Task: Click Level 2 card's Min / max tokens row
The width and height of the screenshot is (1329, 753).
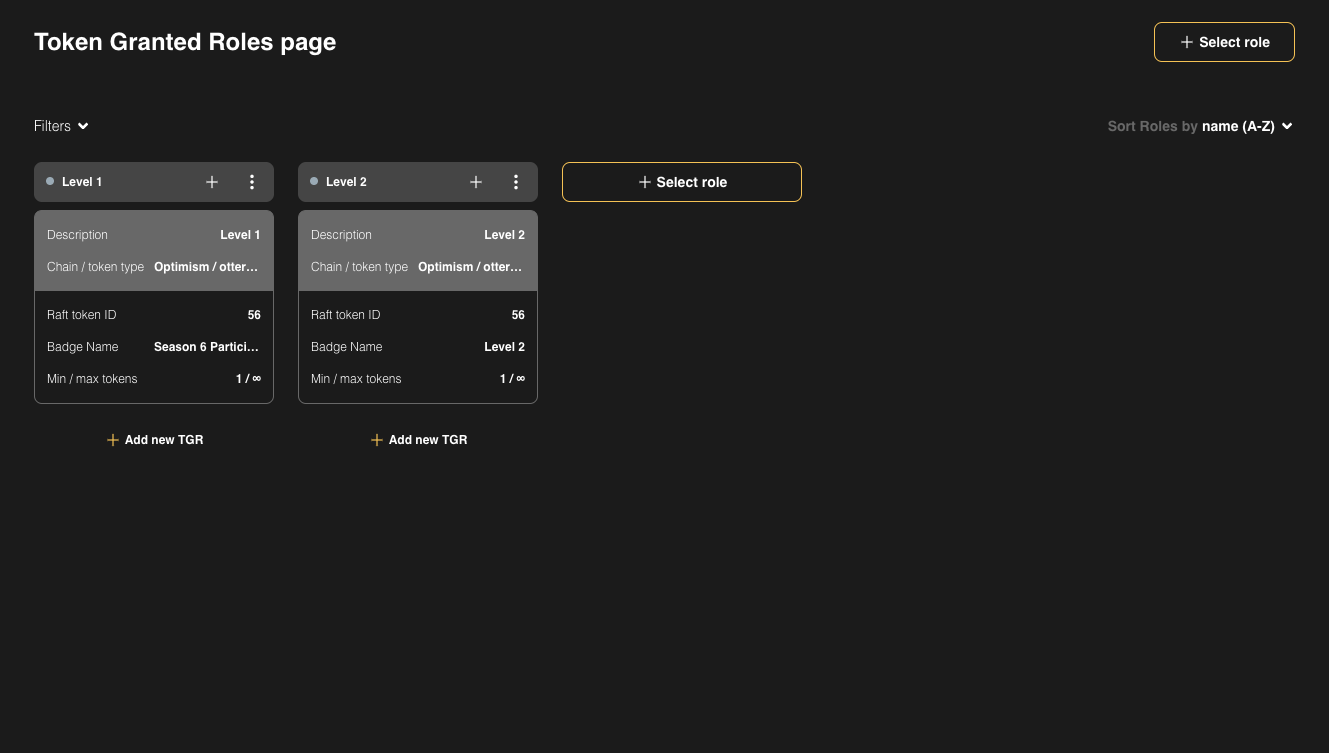Action: pyautogui.click(x=418, y=379)
